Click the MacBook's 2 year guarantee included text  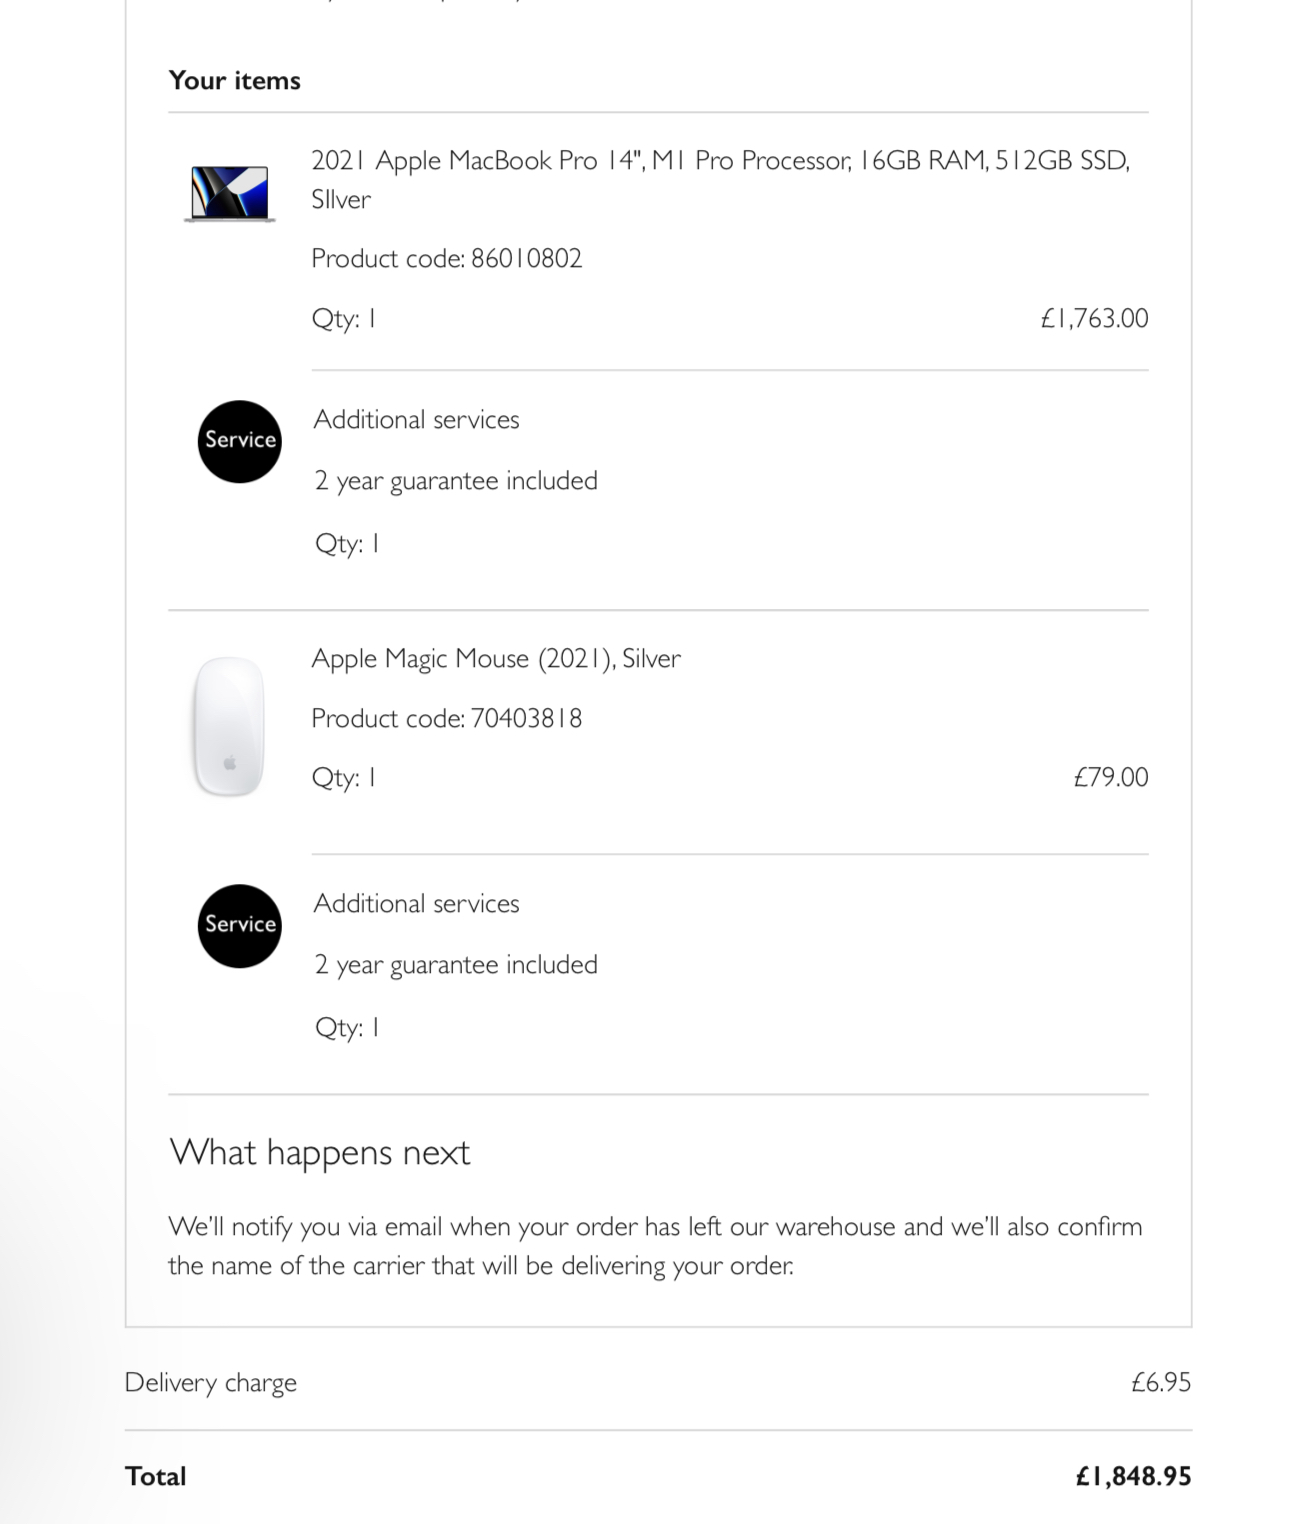(x=456, y=481)
